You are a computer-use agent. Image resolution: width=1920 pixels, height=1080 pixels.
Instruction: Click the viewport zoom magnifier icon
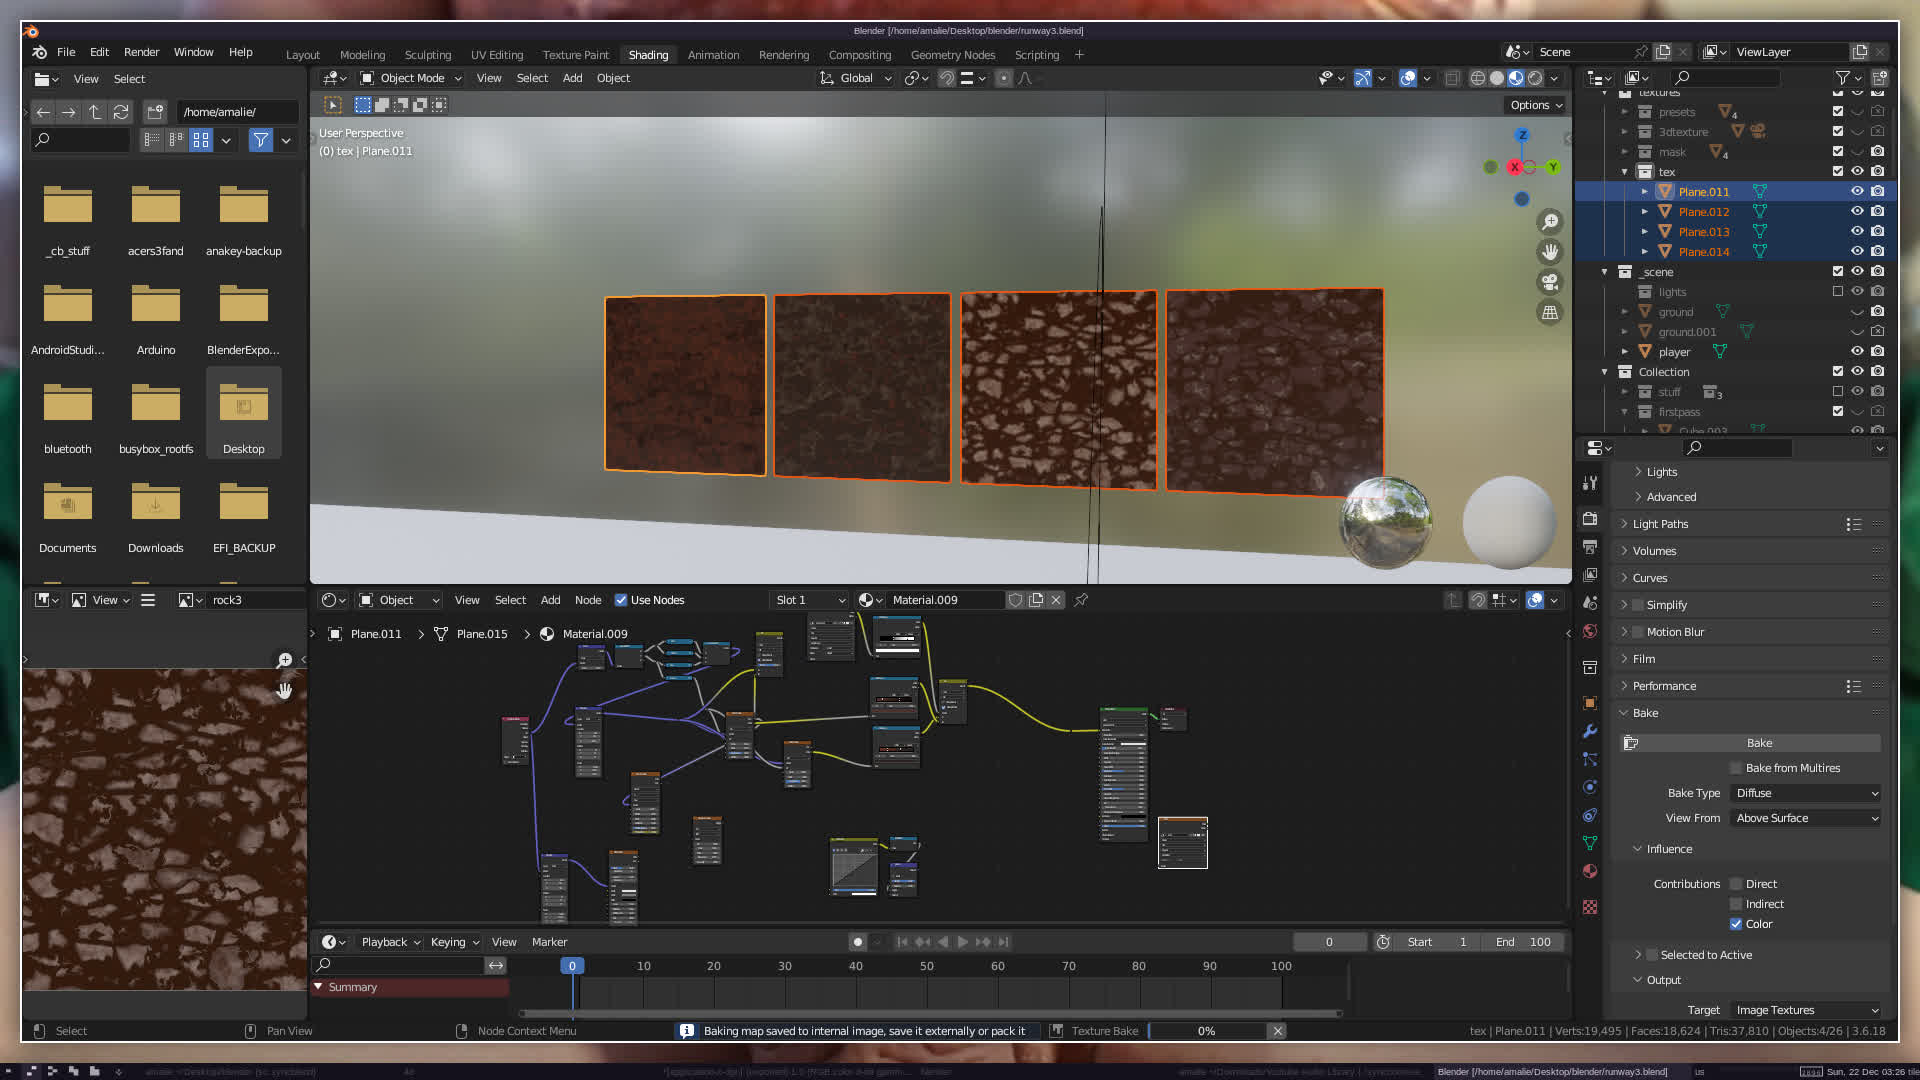click(x=1550, y=222)
